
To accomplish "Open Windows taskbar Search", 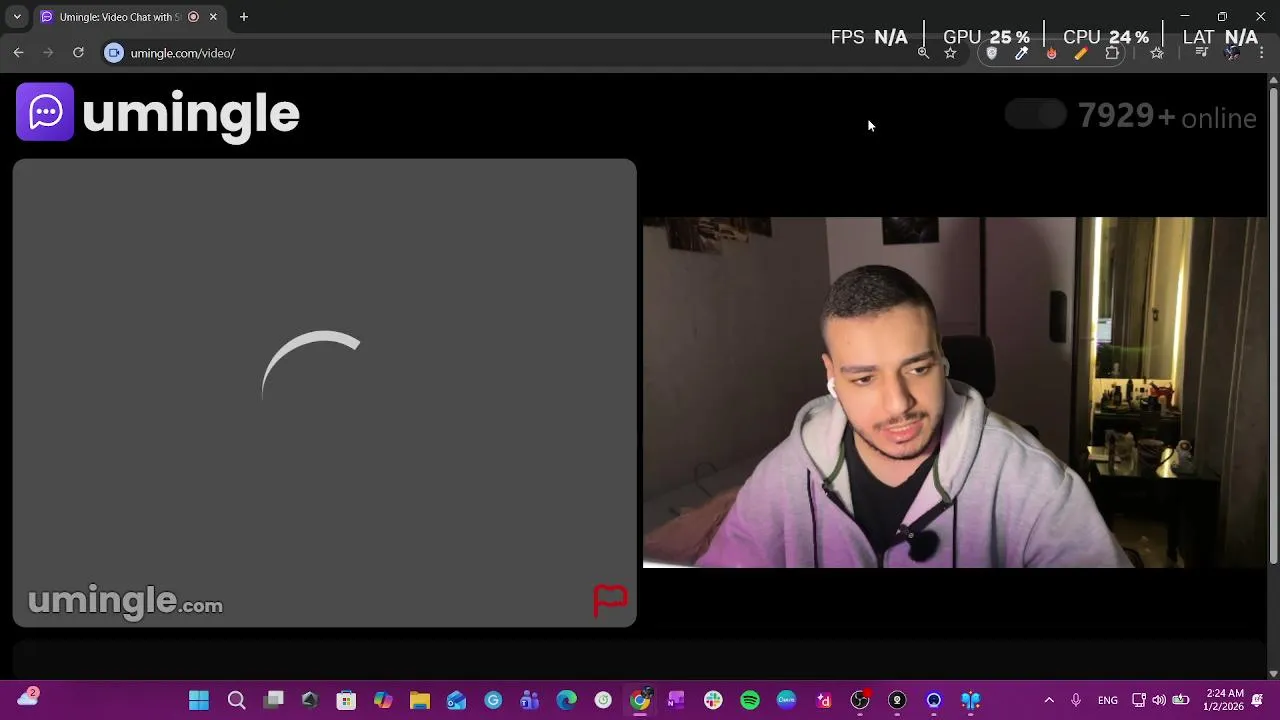I will (236, 700).
